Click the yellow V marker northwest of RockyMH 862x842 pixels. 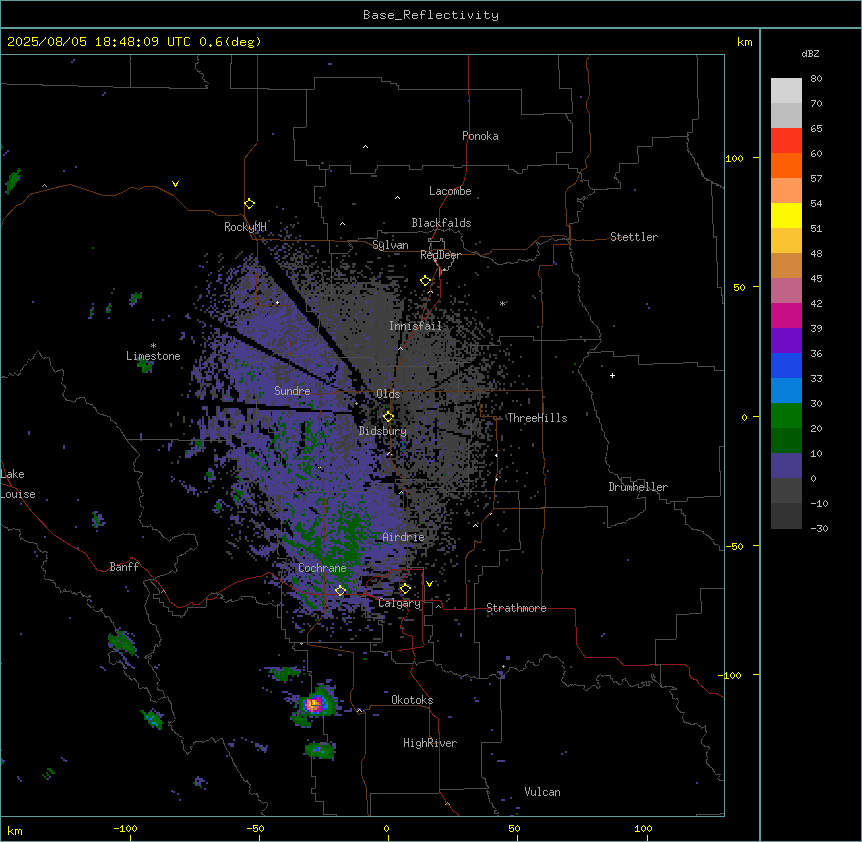coord(175,184)
